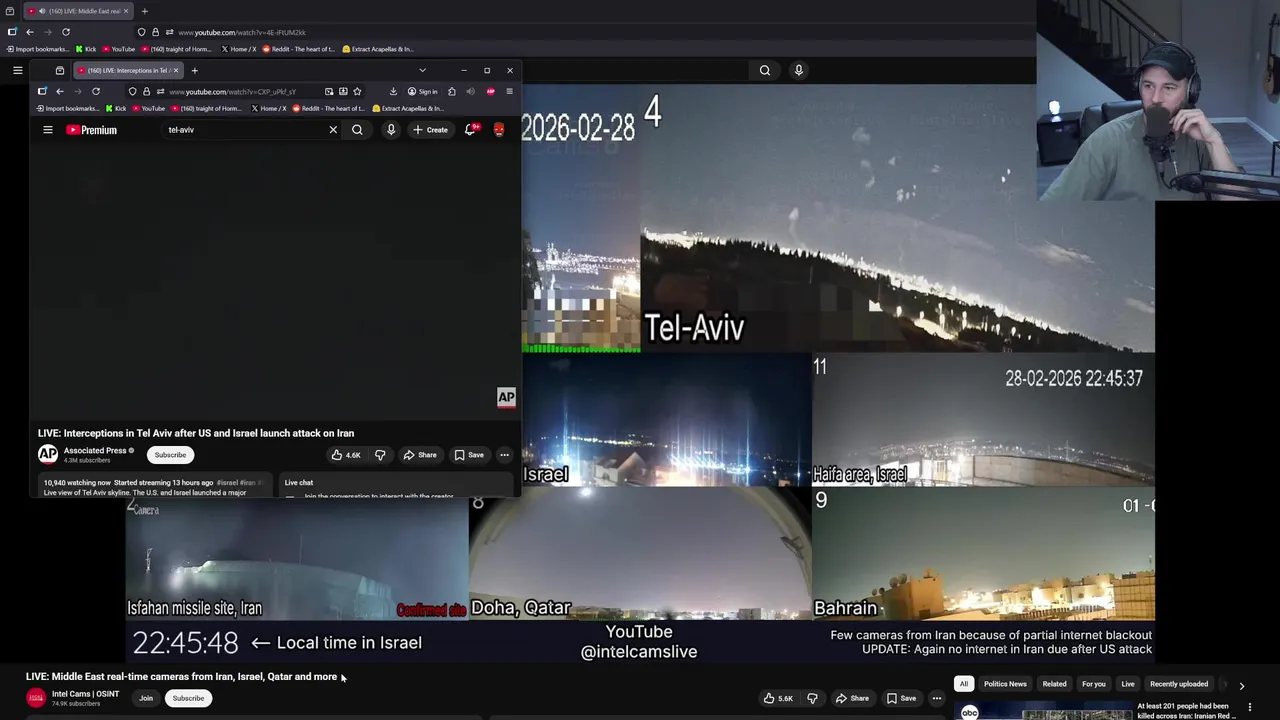Reload the page in the front window
This screenshot has height=720, width=1280.
96,91
